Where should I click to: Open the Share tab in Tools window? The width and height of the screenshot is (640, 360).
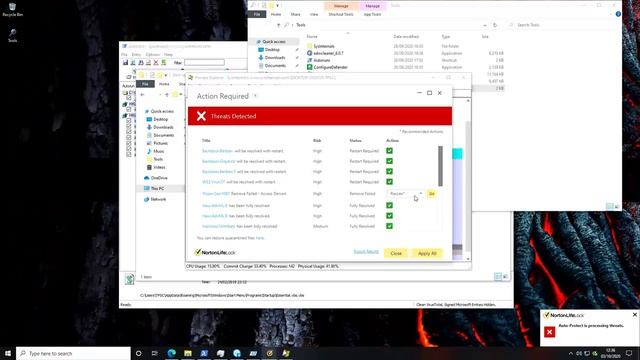point(296,14)
